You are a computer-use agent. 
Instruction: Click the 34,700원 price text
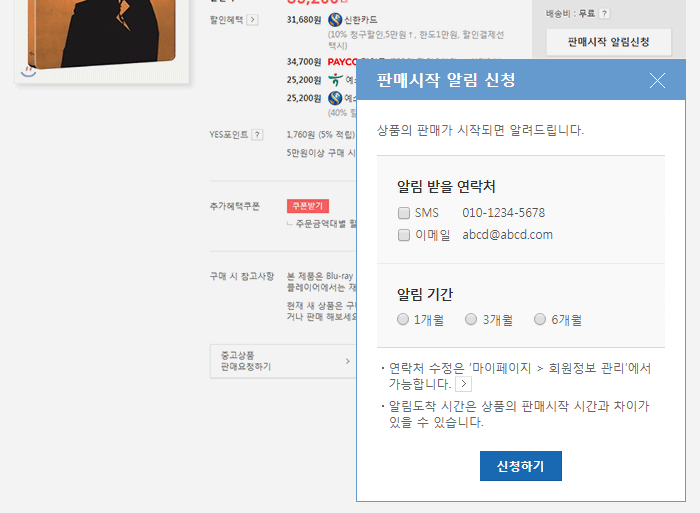click(x=304, y=62)
